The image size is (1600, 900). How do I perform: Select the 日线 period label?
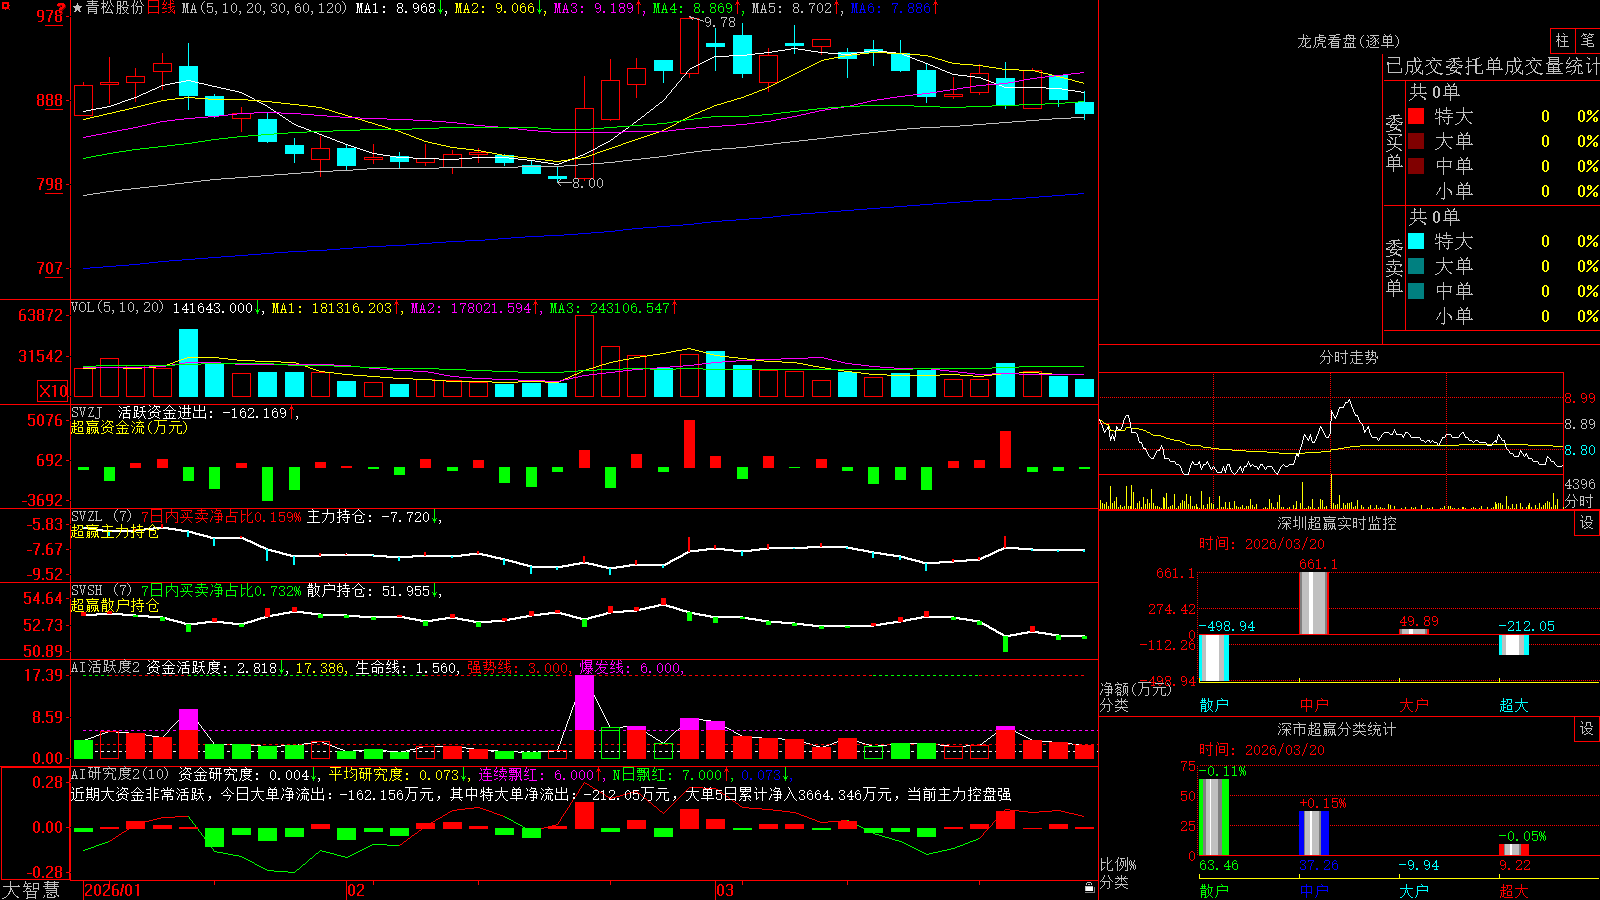coord(161,8)
